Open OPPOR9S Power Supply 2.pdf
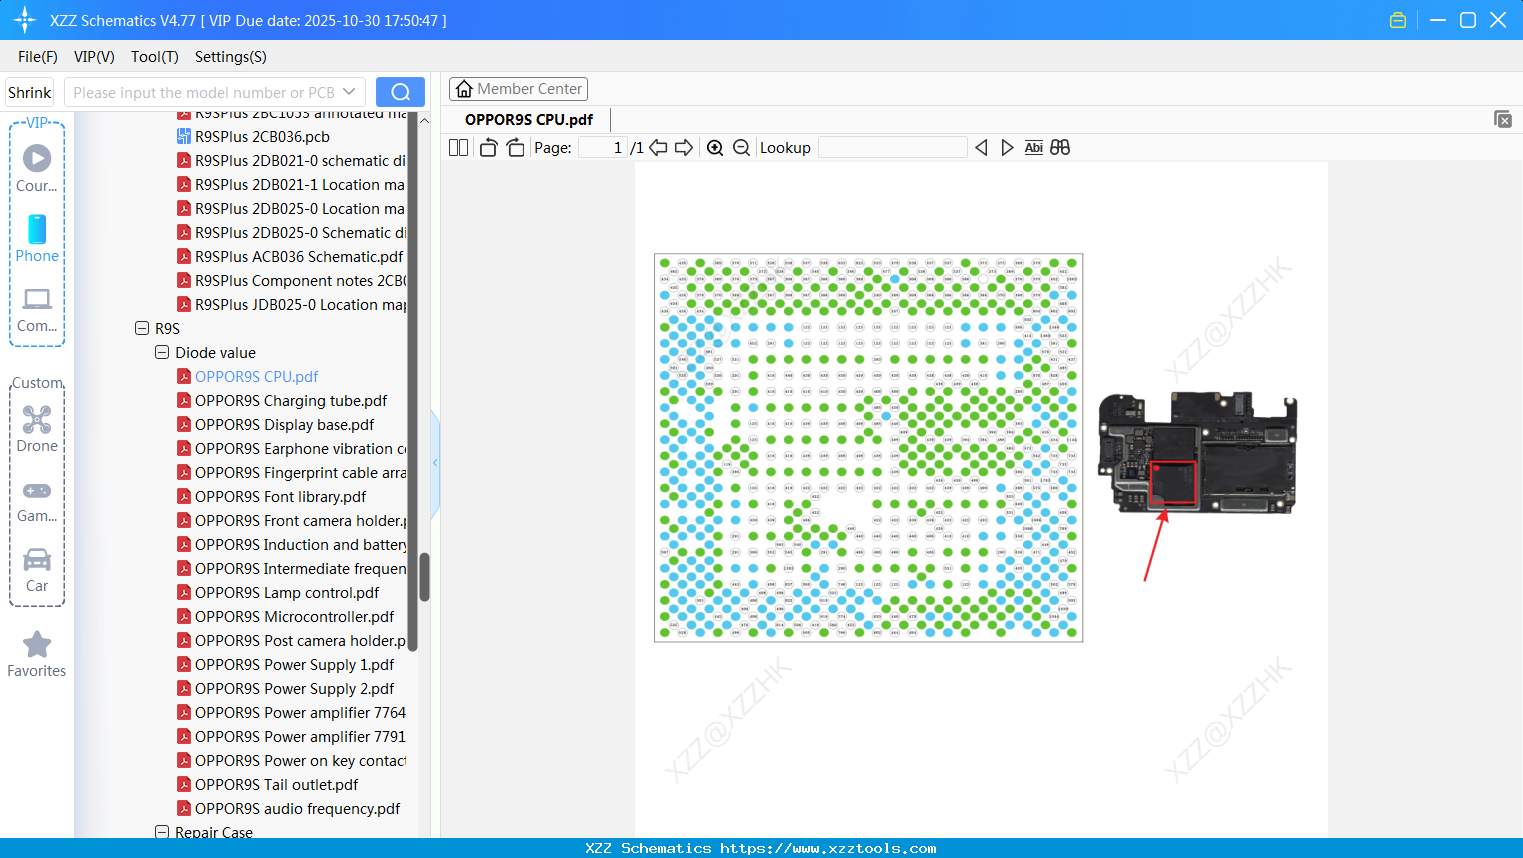1523x858 pixels. [294, 689]
